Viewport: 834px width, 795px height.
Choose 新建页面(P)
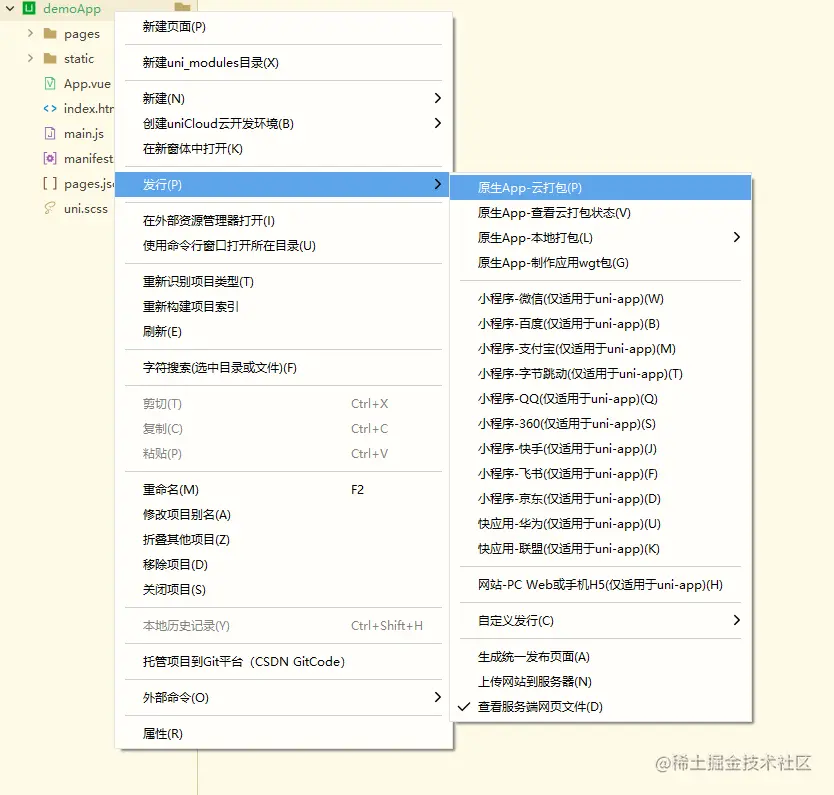(283, 27)
